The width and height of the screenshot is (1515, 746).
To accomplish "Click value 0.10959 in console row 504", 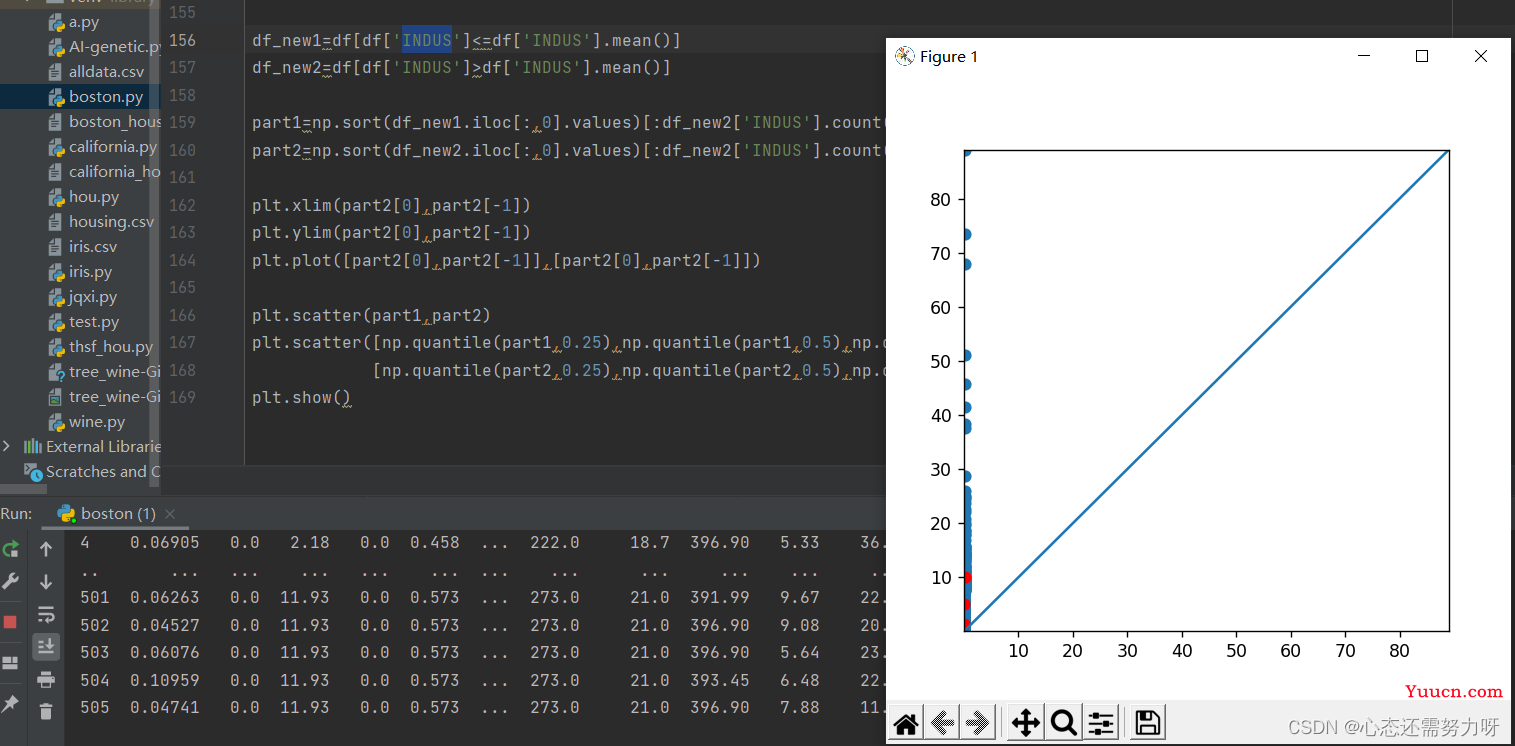I will pos(165,680).
